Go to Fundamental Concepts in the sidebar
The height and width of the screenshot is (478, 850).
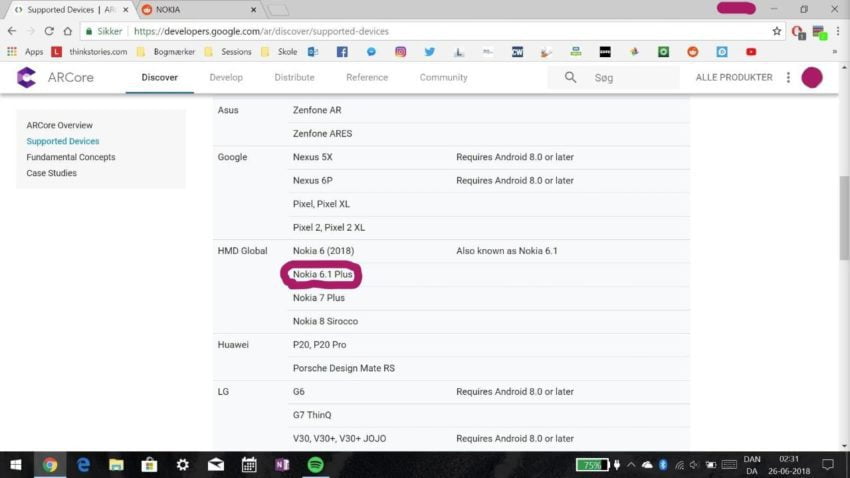tap(70, 157)
